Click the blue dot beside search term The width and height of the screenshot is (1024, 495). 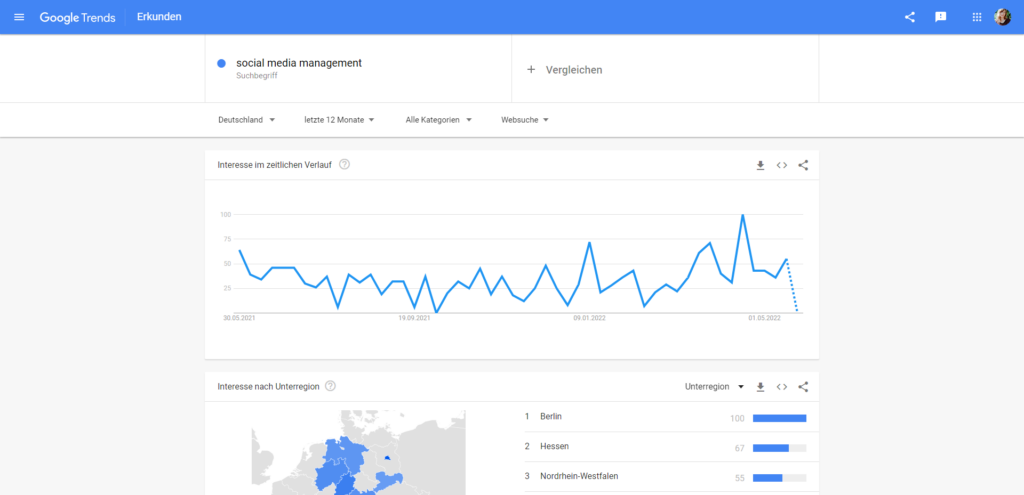(x=221, y=63)
